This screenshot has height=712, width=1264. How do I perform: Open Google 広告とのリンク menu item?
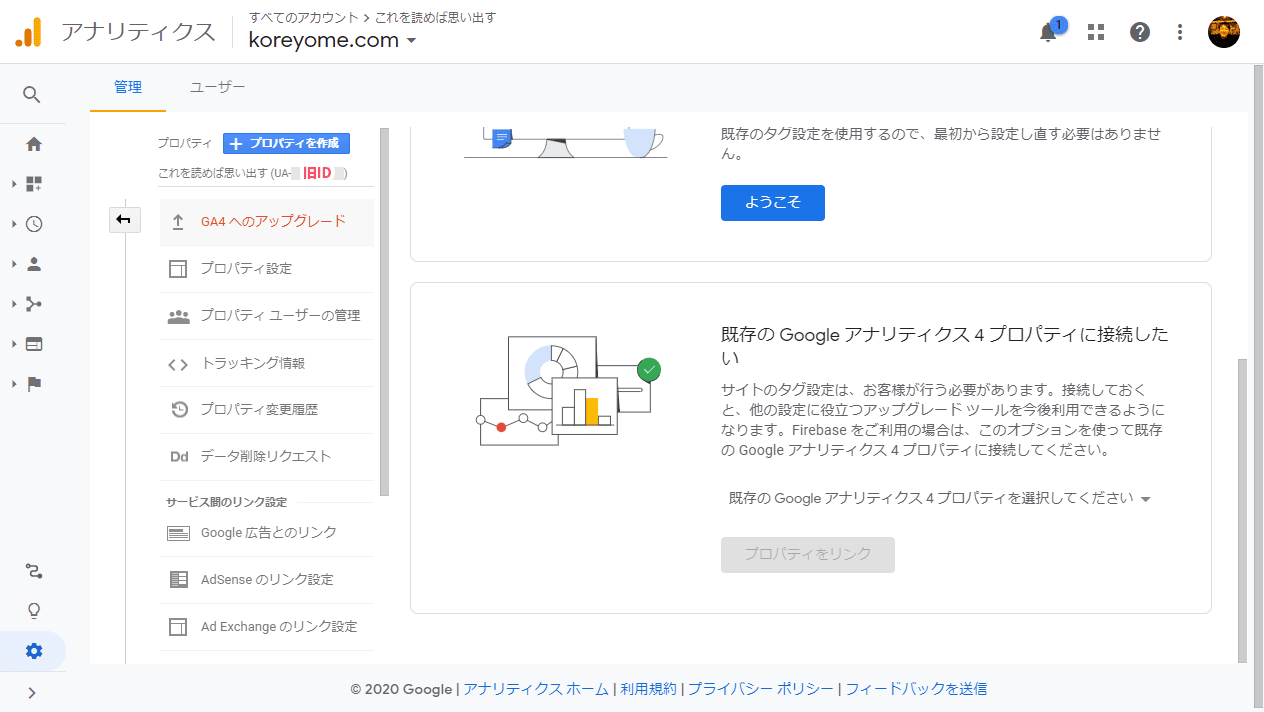pos(267,533)
